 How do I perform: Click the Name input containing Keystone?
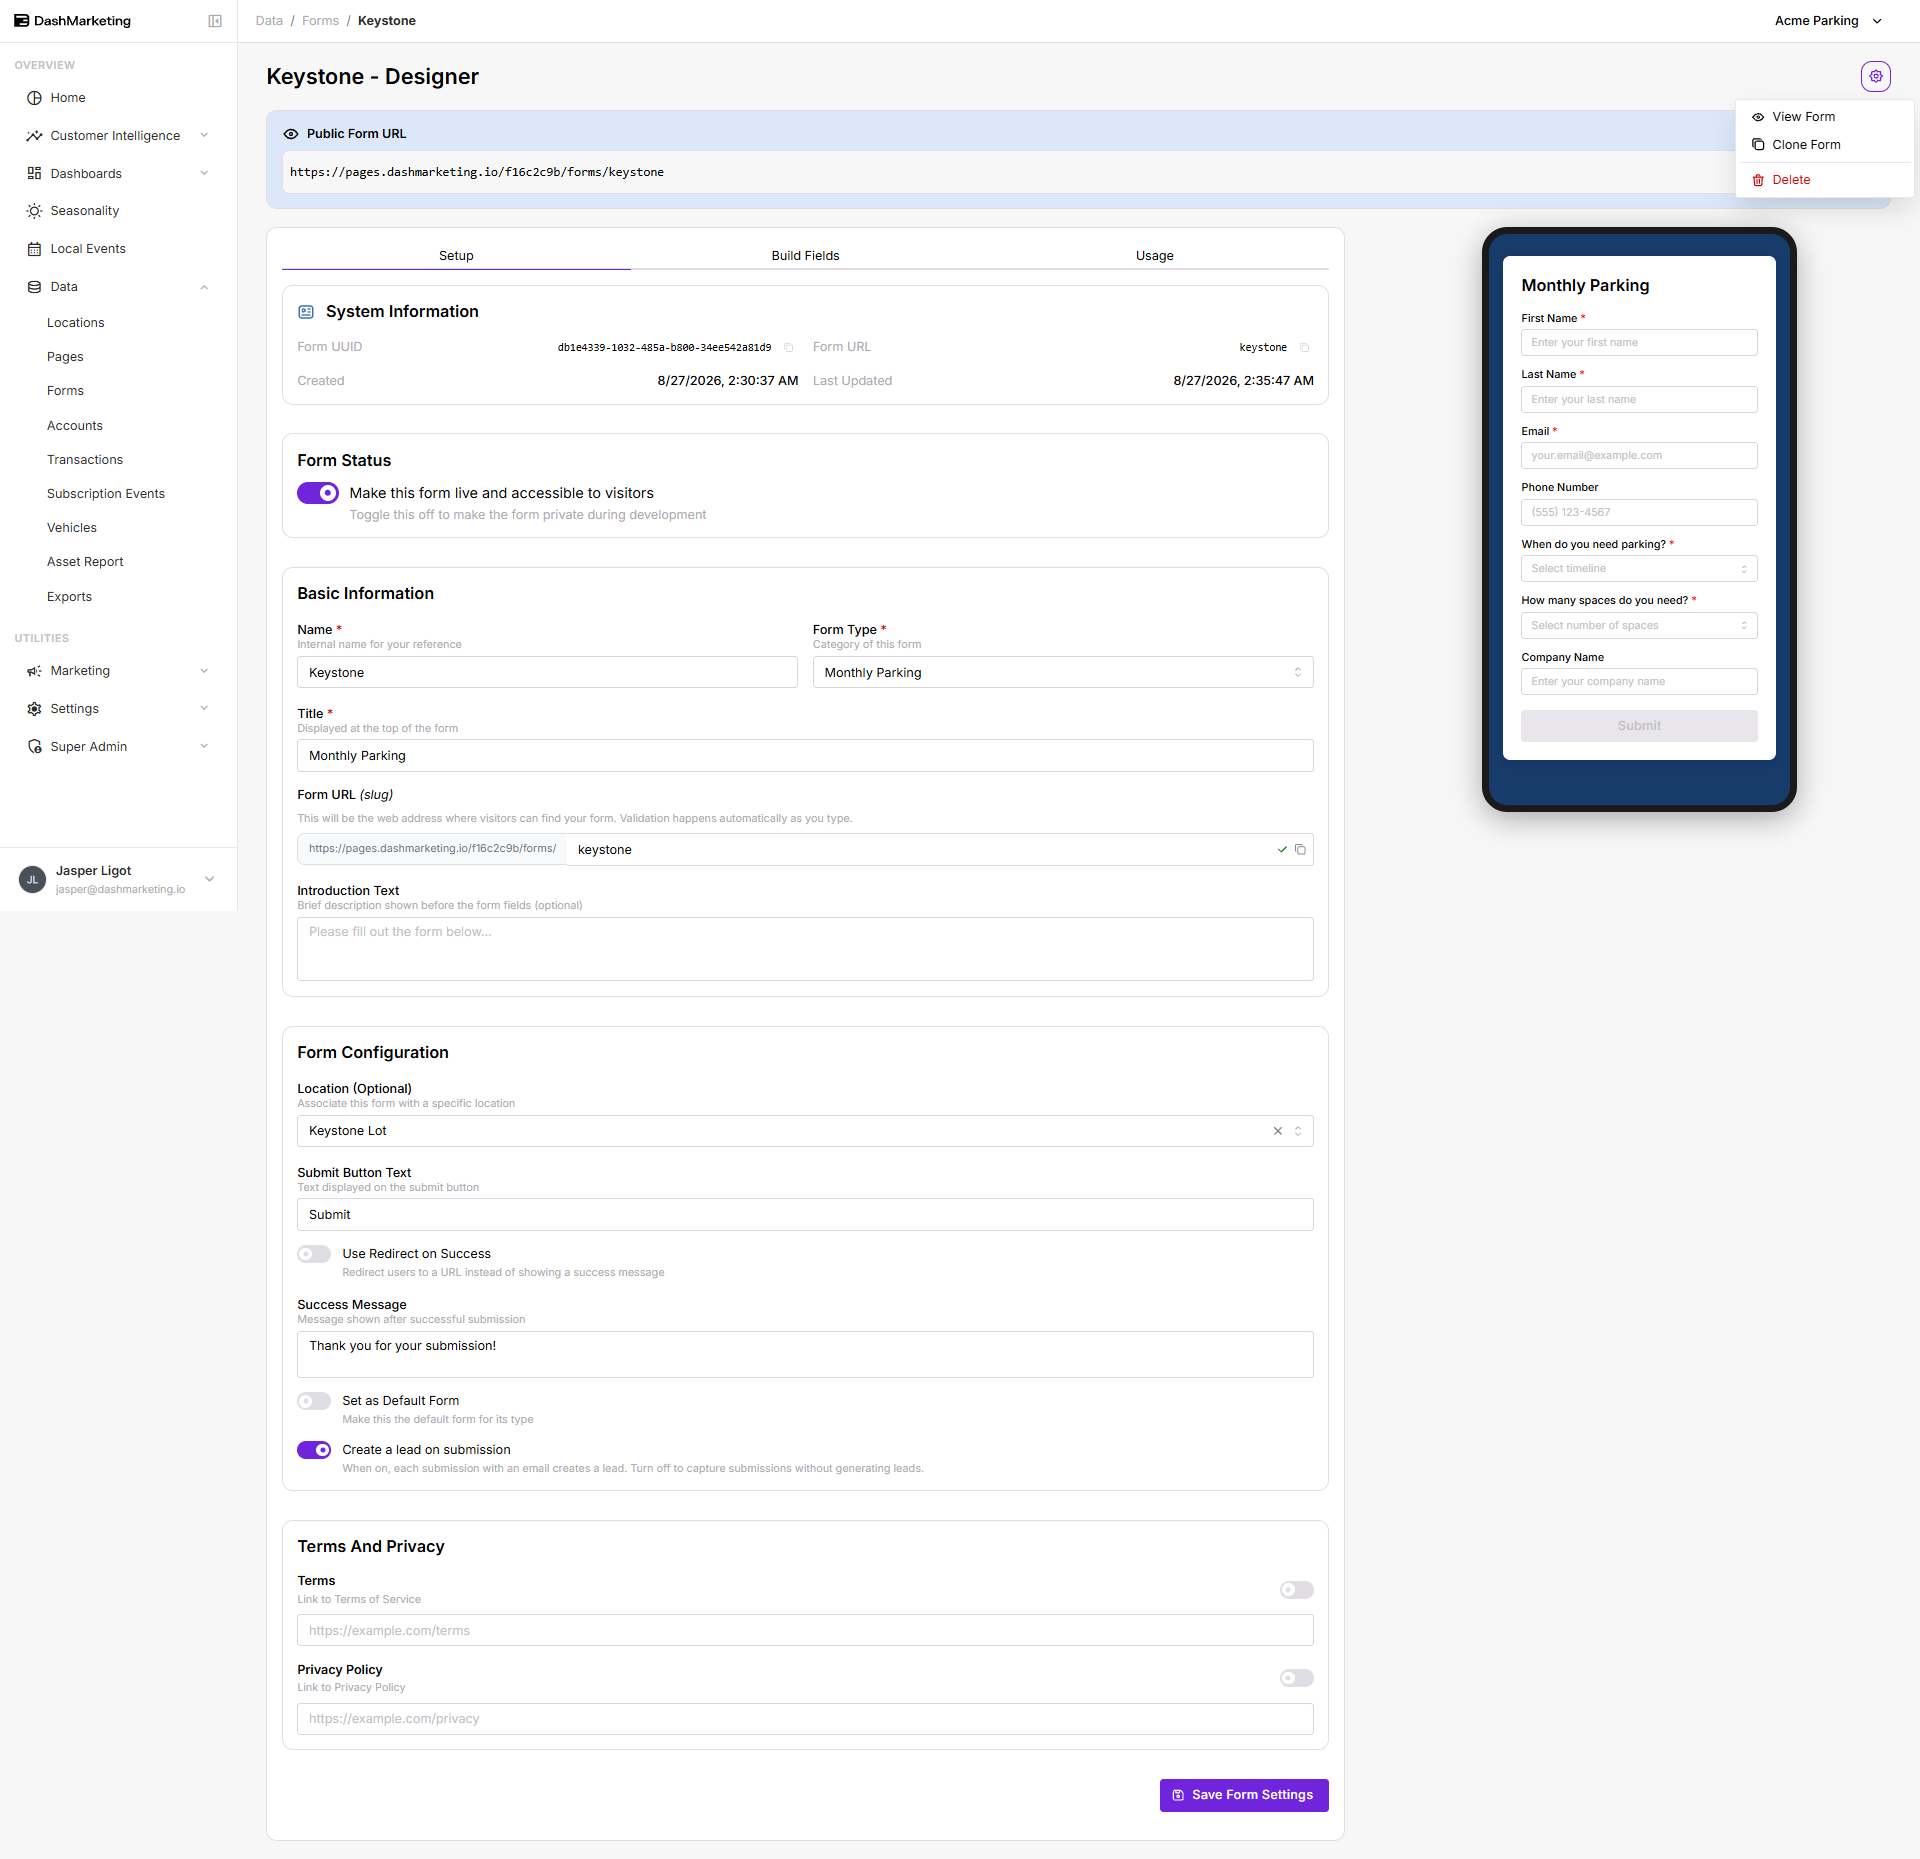547,672
